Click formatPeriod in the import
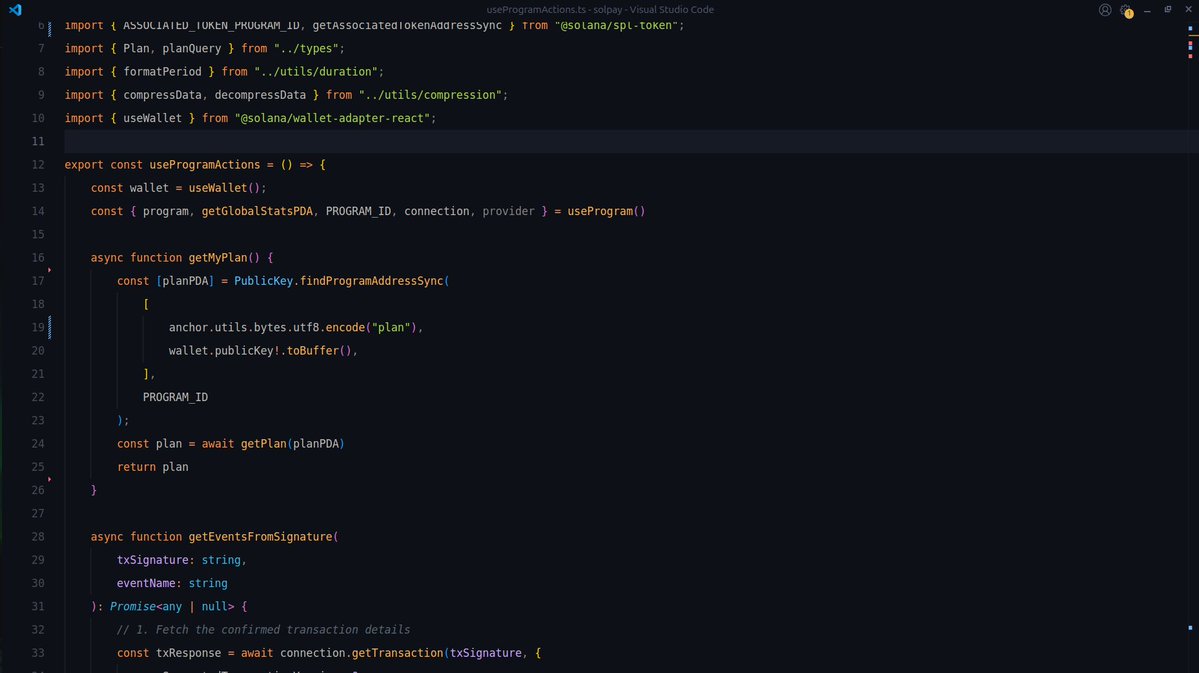 click(162, 72)
